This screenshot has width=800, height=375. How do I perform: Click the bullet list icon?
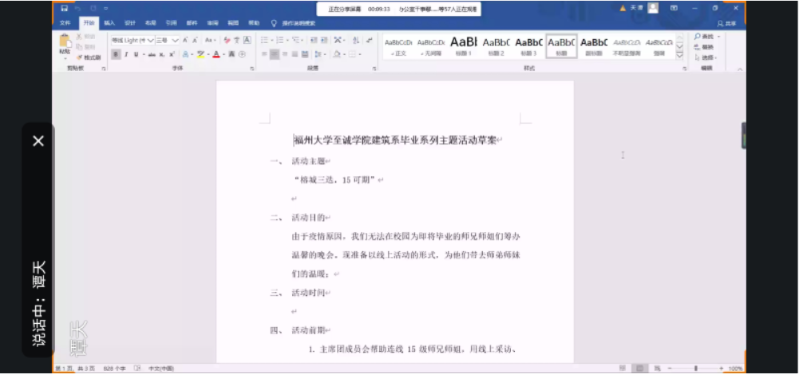265,40
